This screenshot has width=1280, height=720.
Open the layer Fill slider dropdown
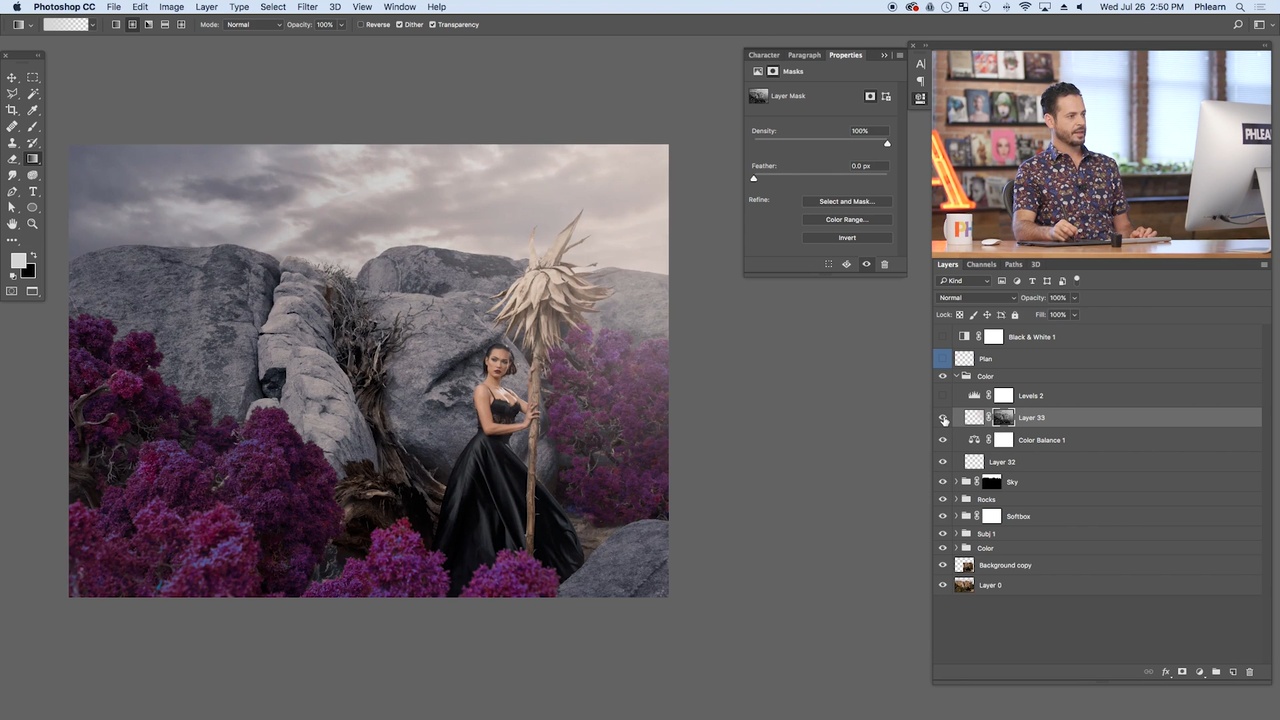click(1075, 315)
